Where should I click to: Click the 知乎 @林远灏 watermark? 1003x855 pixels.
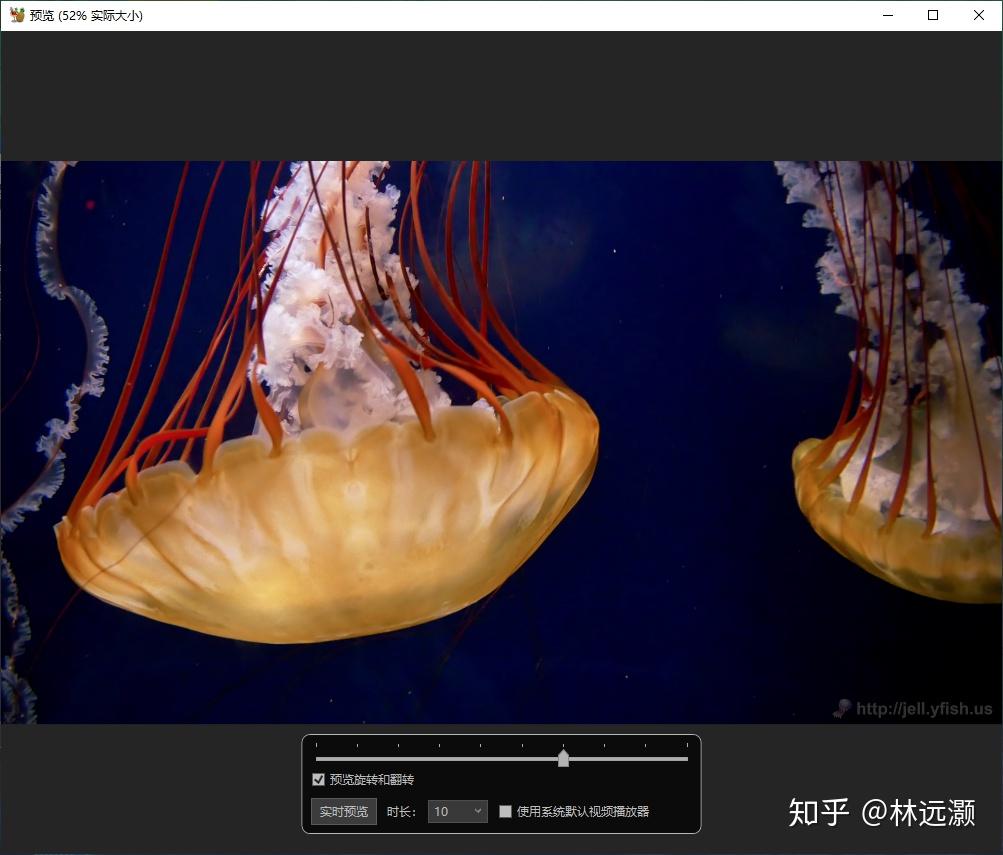pos(881,812)
